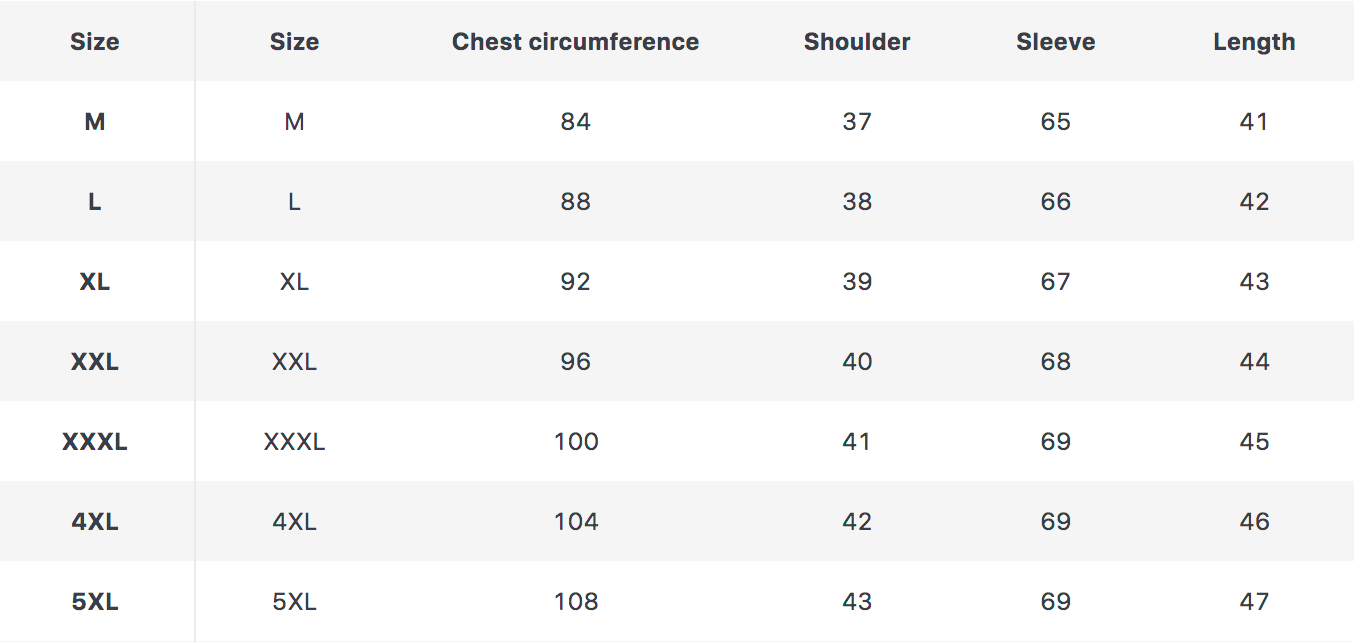This screenshot has width=1364, height=642.
Task: Click length value 43 for size XL
Action: coord(1254,282)
